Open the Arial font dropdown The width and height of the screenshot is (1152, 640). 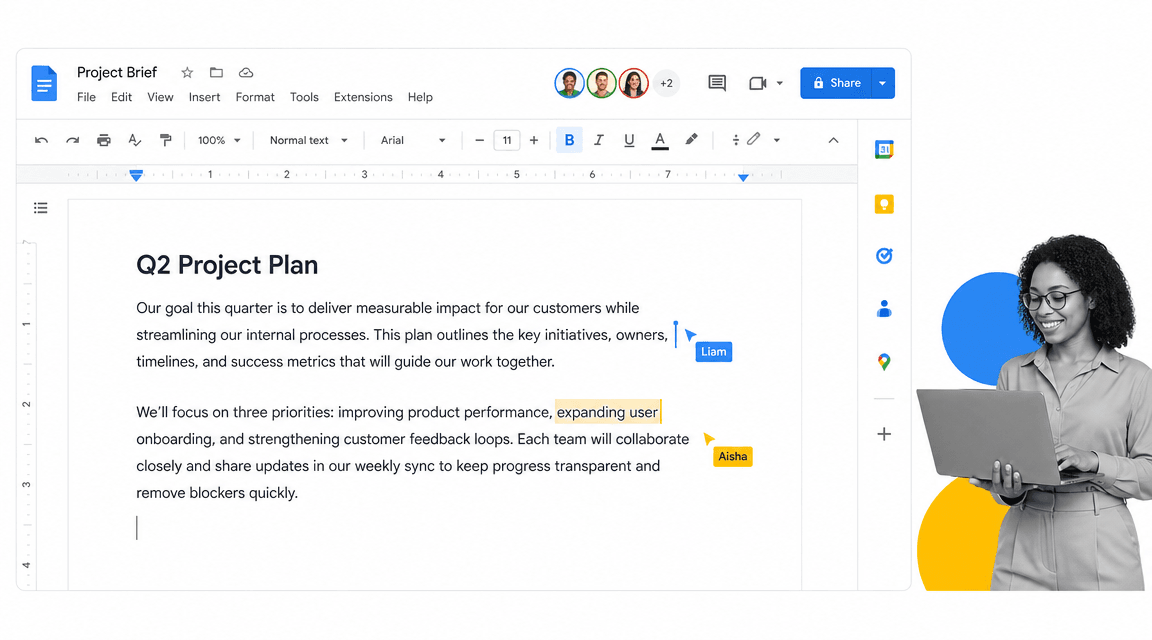pyautogui.click(x=413, y=140)
